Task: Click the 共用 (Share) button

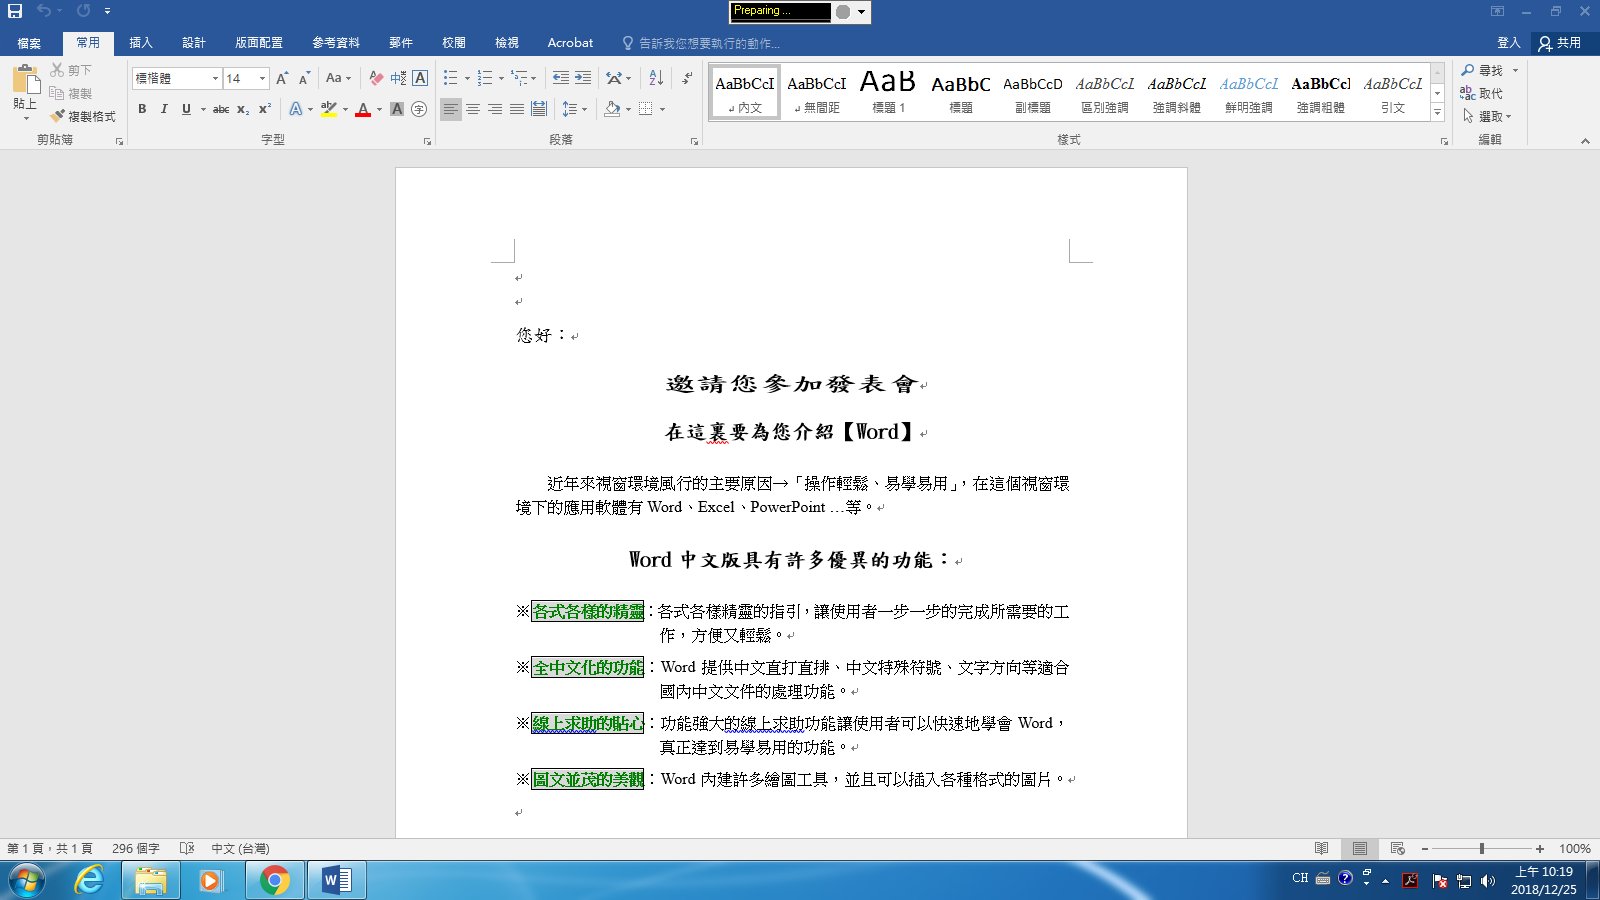Action: pos(1560,43)
